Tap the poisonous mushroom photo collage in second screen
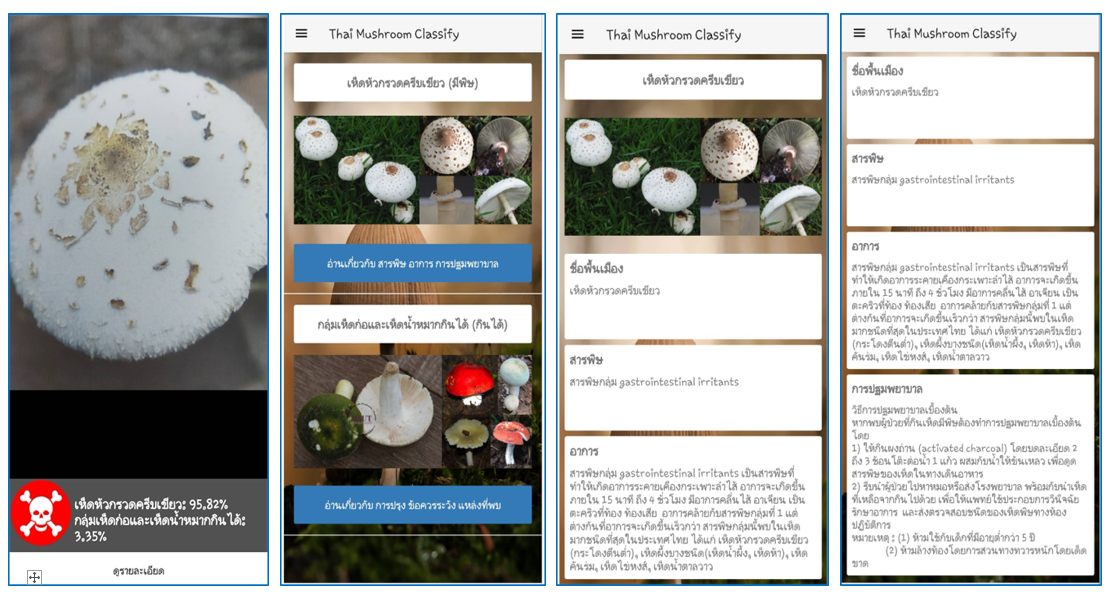The image size is (1110, 598). click(412, 170)
